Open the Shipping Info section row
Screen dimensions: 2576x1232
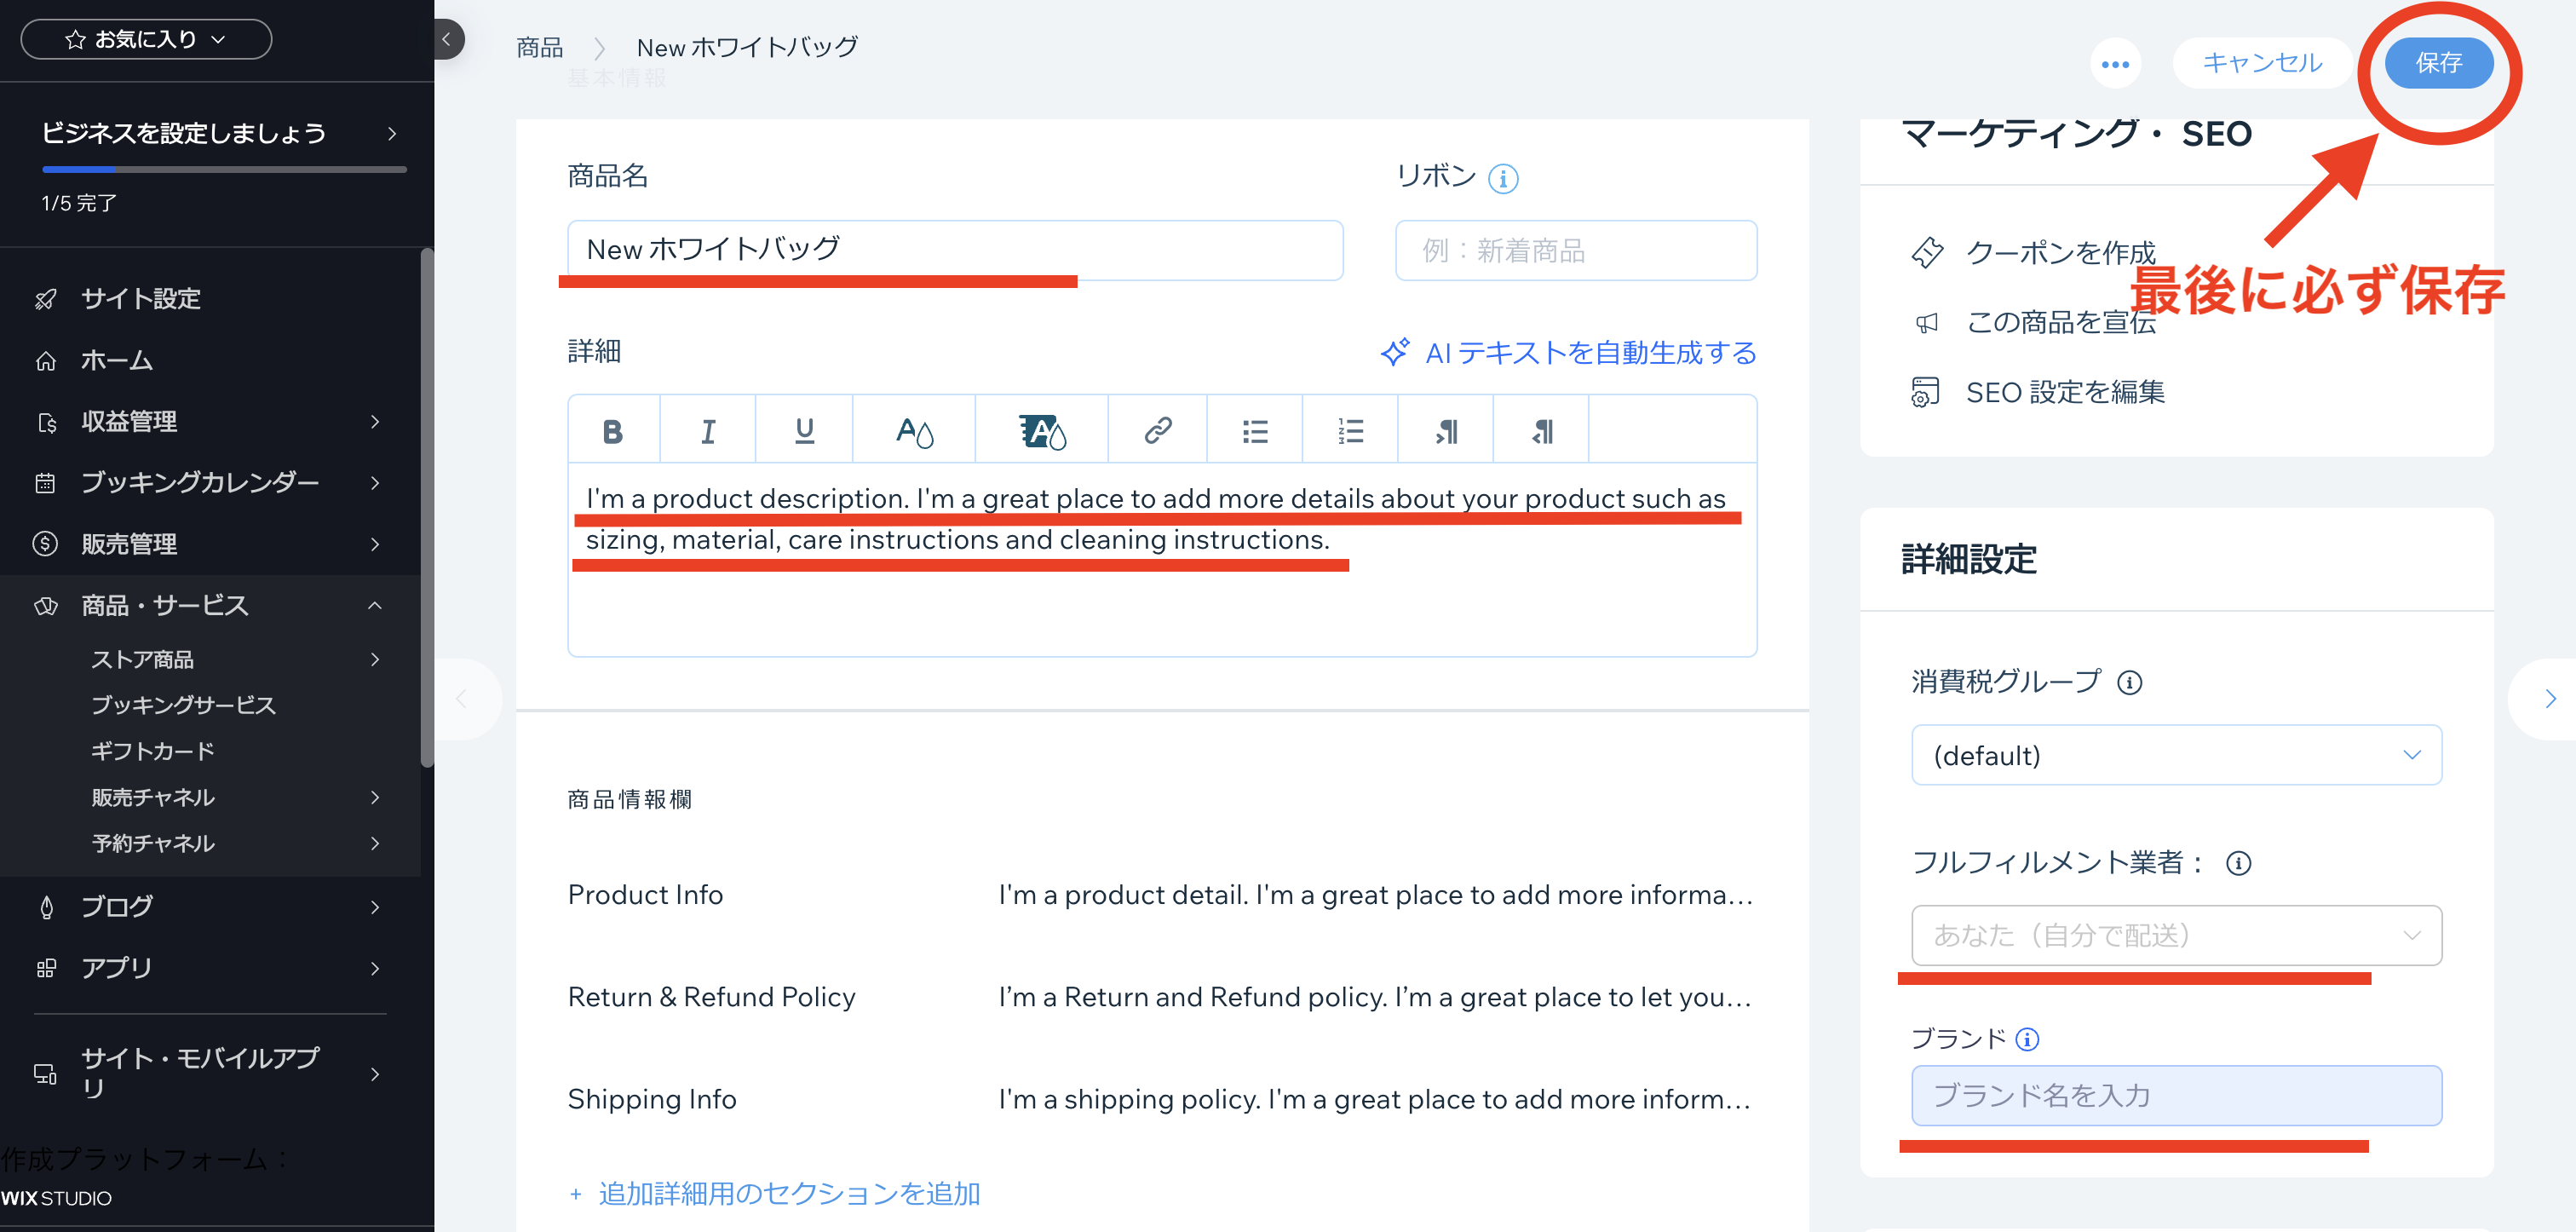coord(1162,1100)
